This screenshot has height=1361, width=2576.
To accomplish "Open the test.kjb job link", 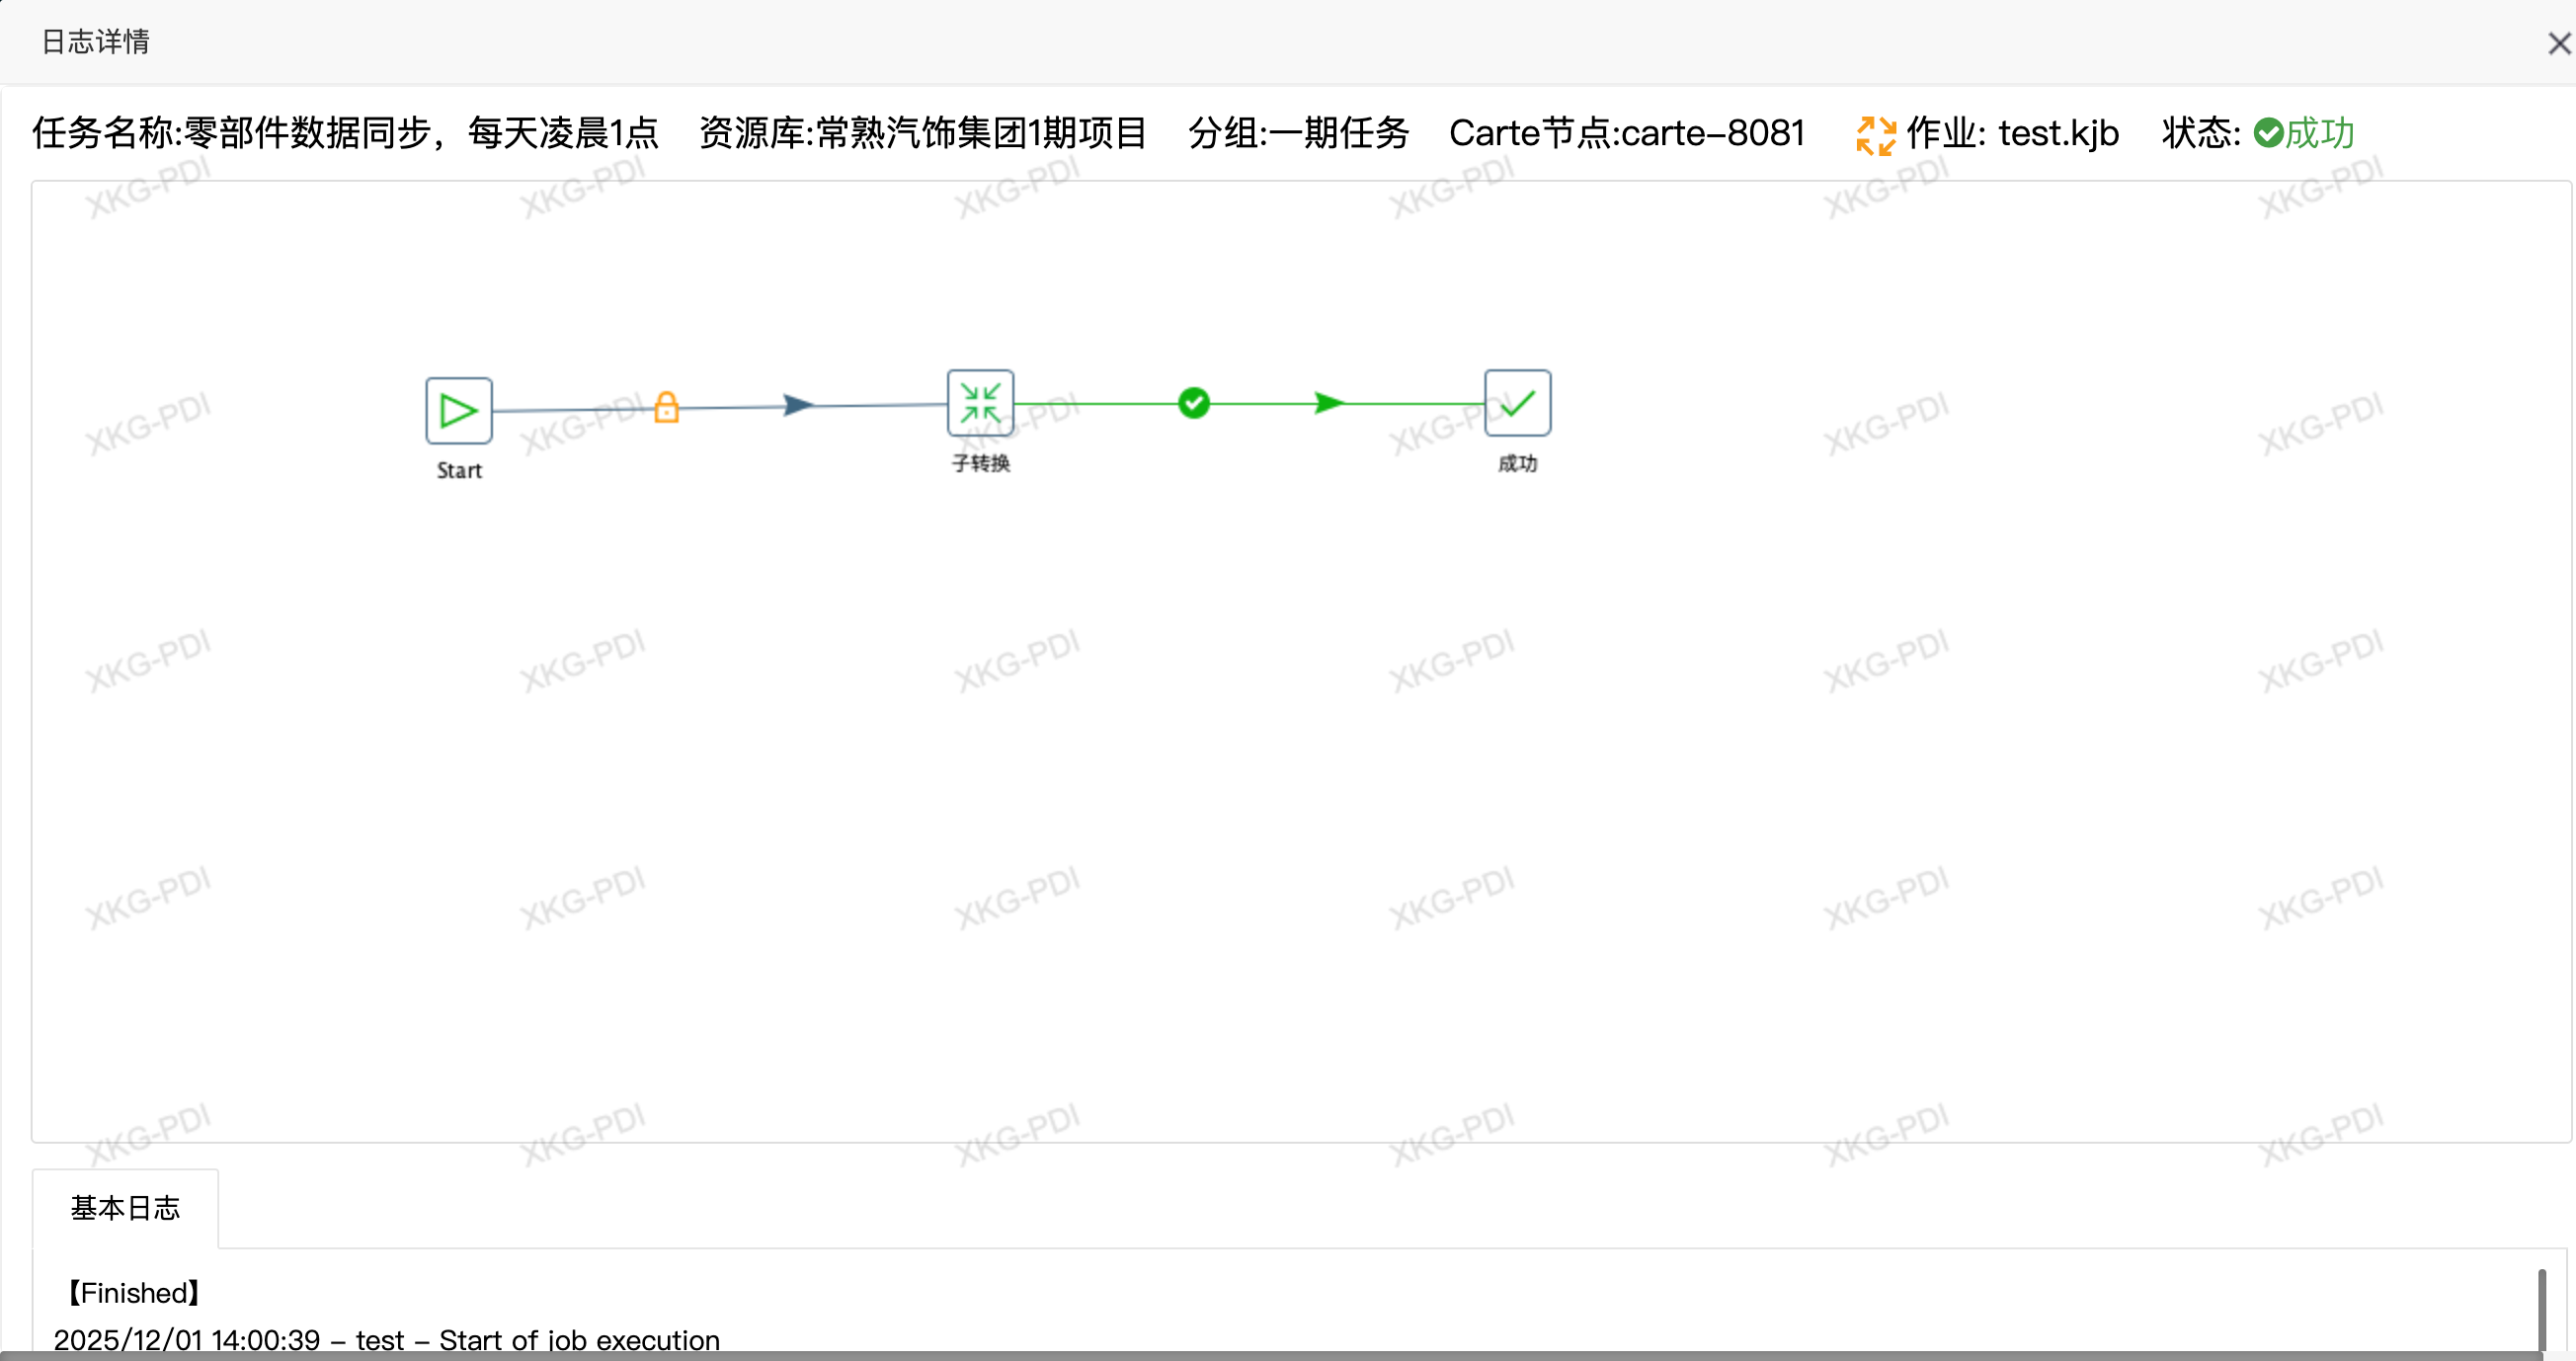I will (2057, 133).
